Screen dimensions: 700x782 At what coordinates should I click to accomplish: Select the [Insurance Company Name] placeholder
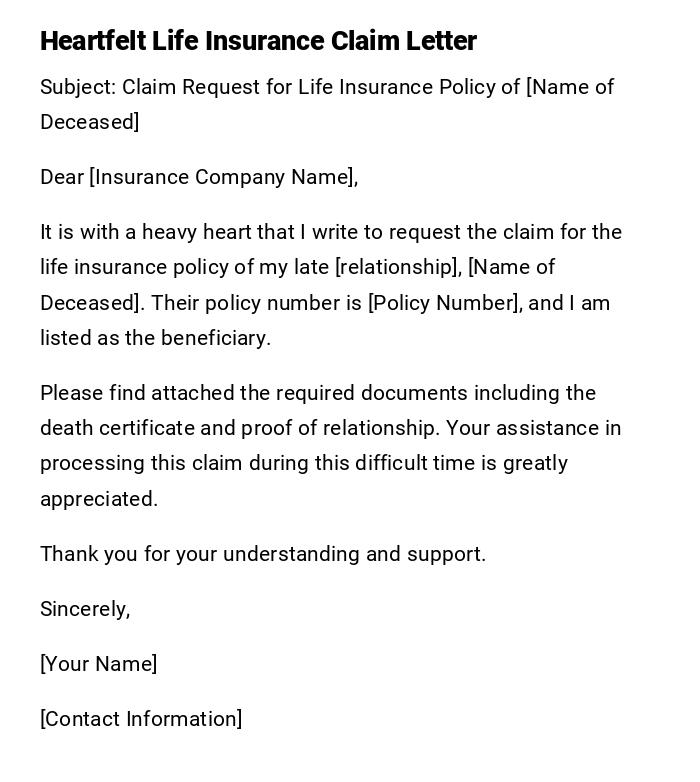point(223,177)
